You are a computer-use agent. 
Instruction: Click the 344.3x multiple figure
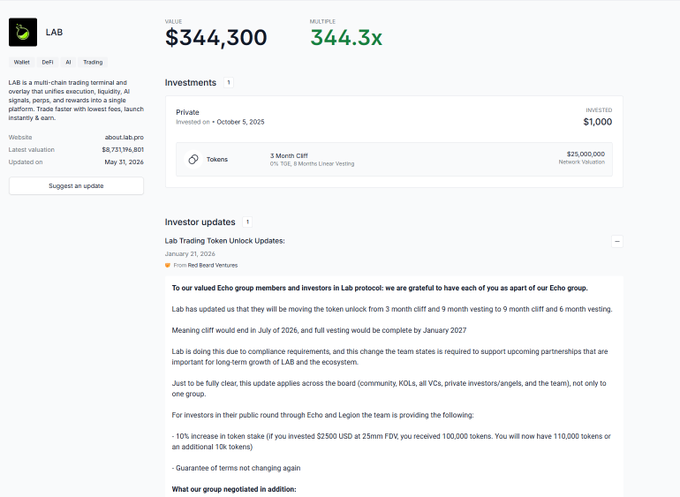[x=346, y=38]
